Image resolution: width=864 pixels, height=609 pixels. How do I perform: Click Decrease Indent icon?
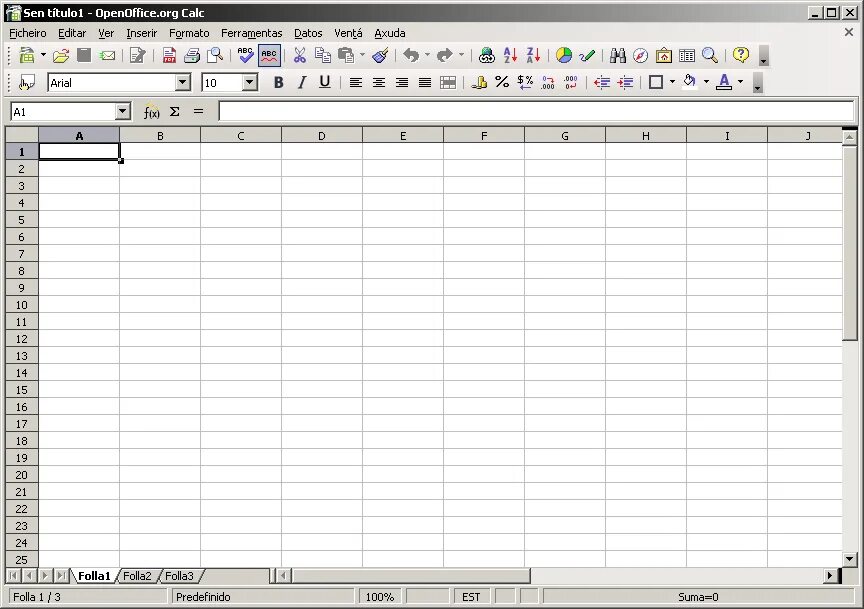click(602, 83)
